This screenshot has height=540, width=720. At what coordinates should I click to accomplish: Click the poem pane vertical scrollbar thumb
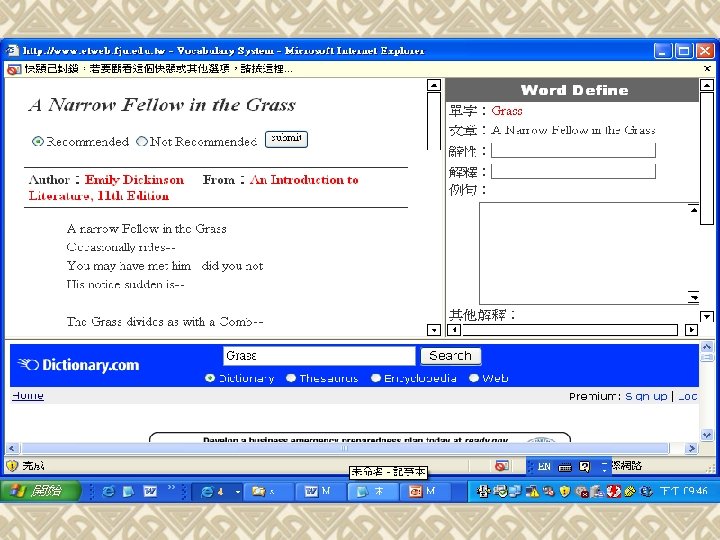[433, 121]
